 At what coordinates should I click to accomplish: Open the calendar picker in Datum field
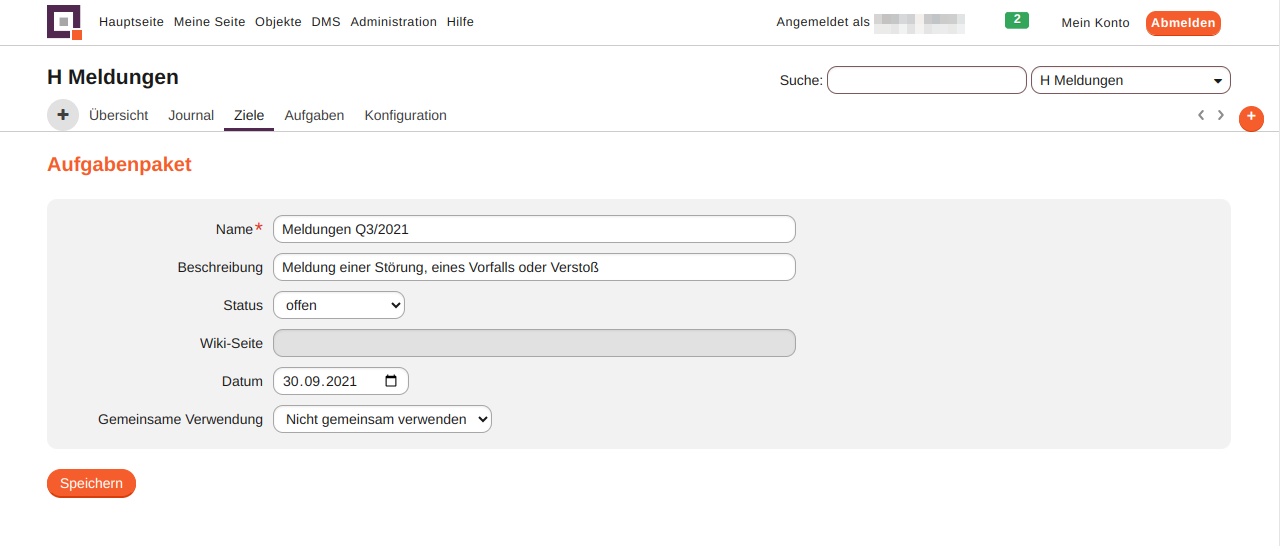tap(391, 381)
